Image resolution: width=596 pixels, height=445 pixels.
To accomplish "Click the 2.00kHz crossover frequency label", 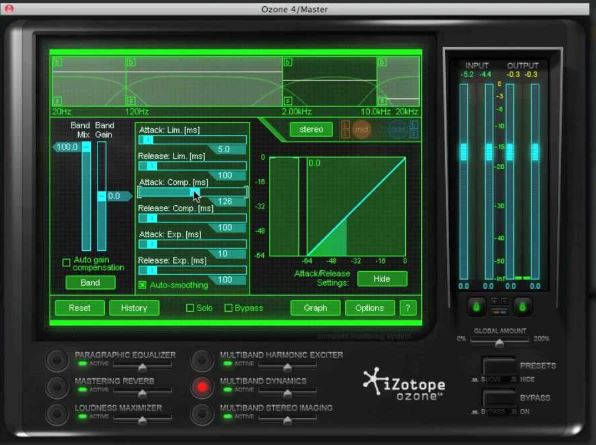I will pos(296,112).
